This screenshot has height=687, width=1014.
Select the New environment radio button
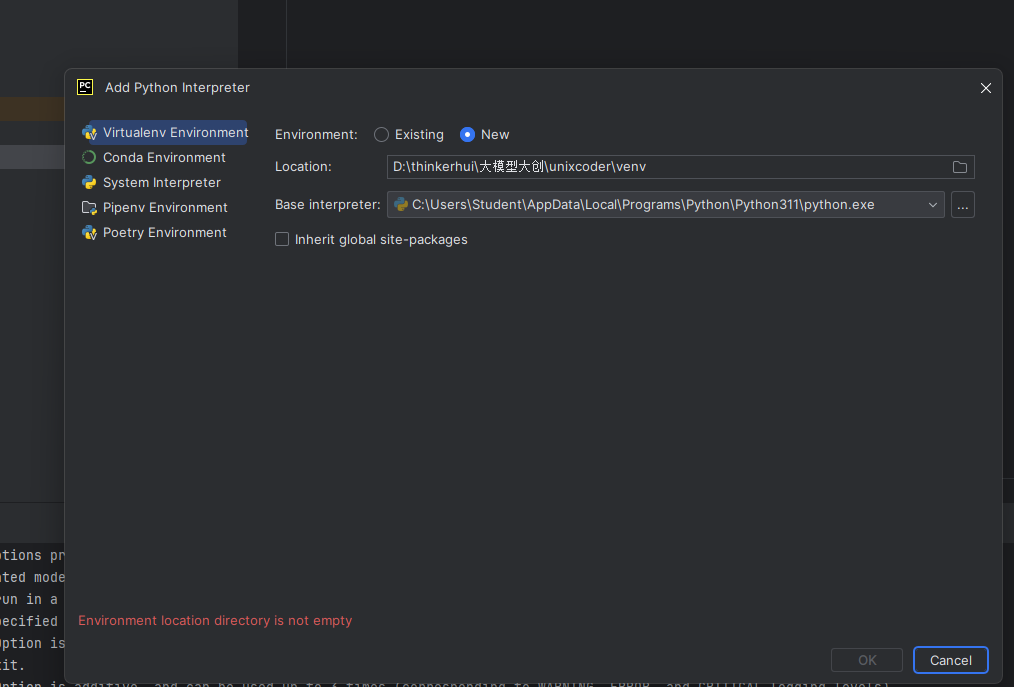(x=468, y=135)
